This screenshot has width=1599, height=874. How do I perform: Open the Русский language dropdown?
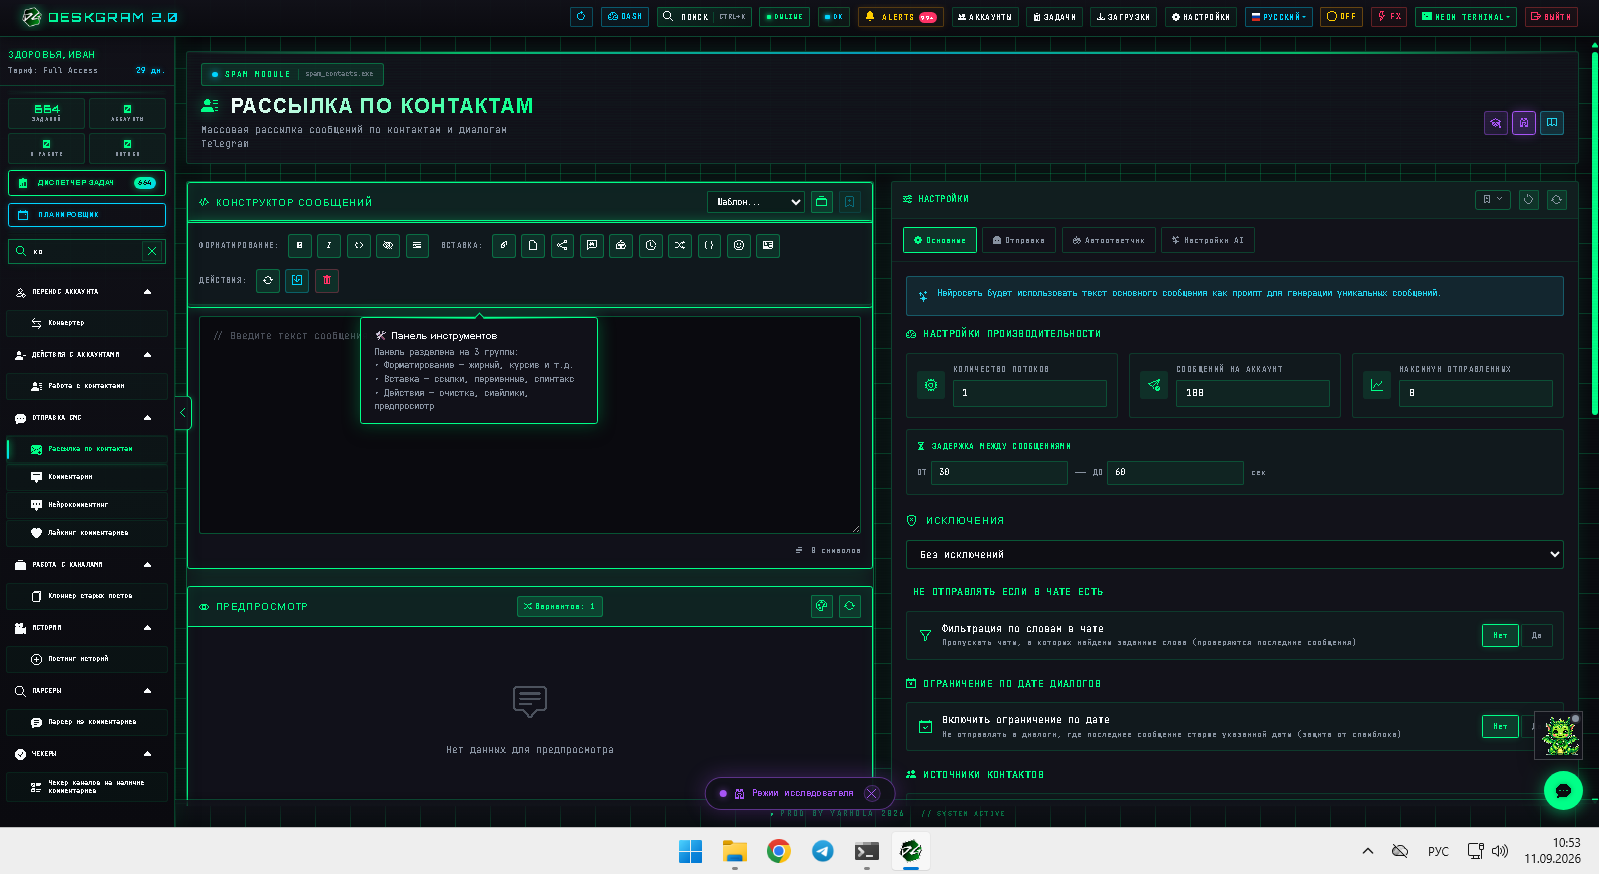coord(1279,17)
